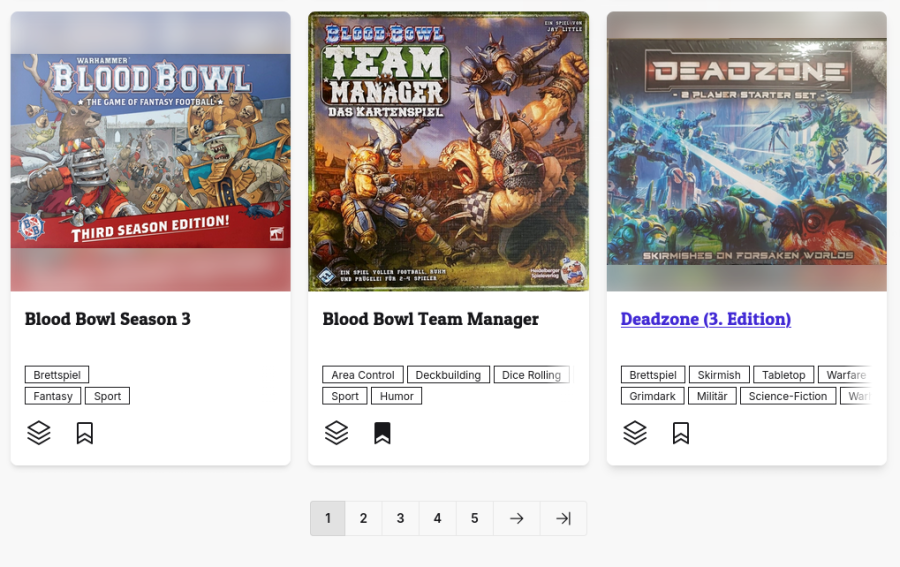Click the Deadzone box cover image
Viewport: 900px width, 567px height.
coord(746,152)
